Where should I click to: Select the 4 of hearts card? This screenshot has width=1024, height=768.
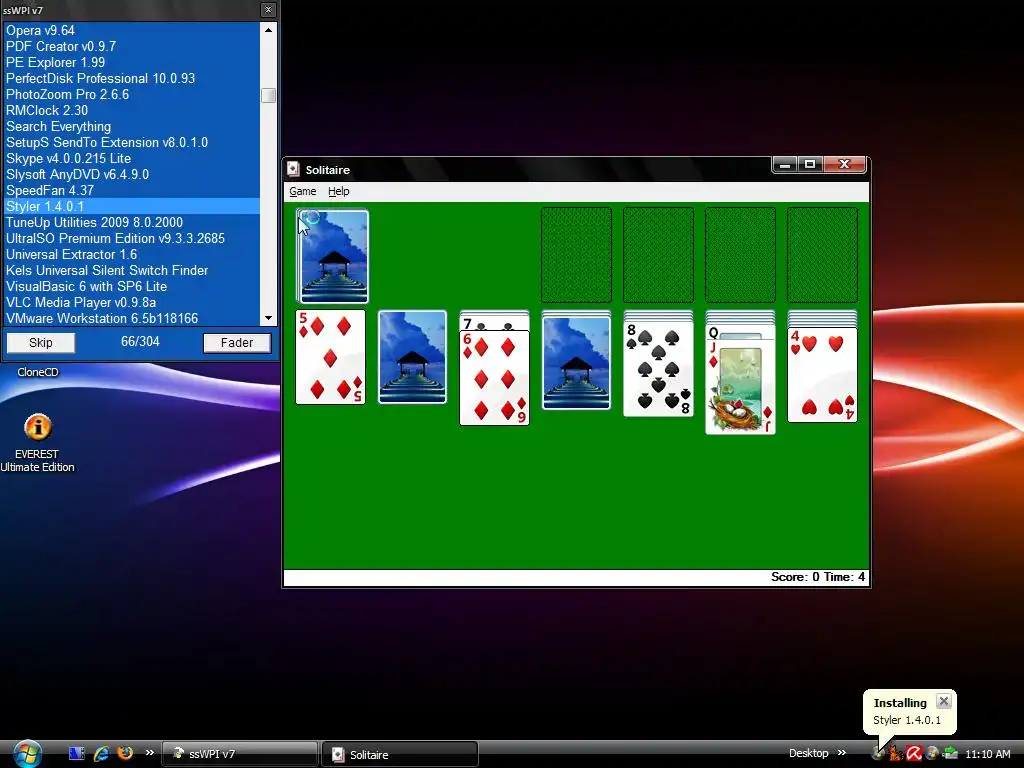coord(822,375)
